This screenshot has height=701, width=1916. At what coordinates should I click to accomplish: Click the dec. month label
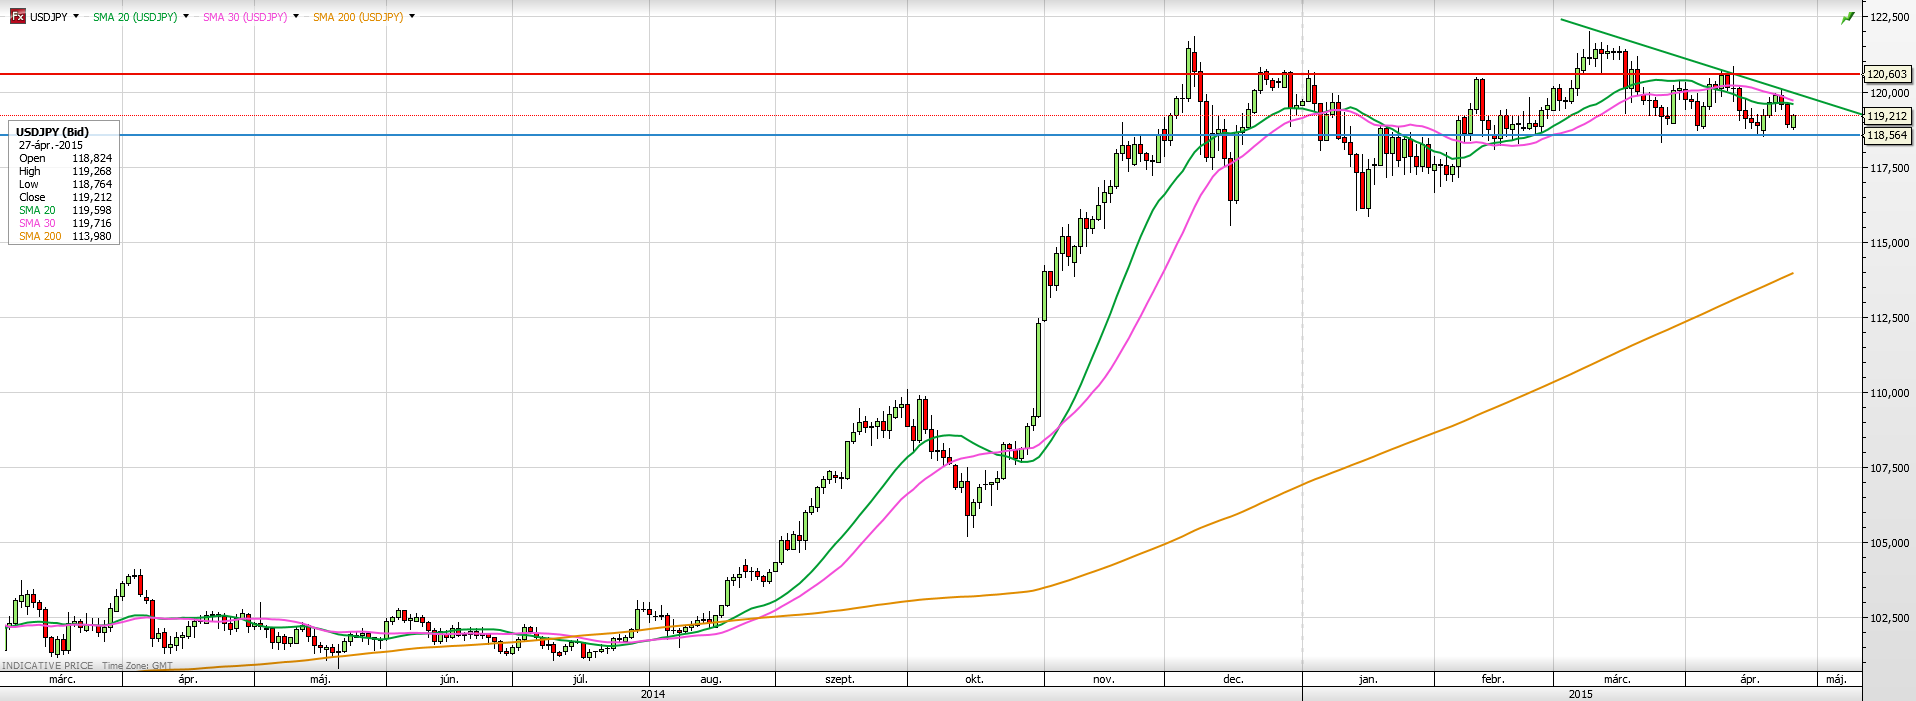tap(1234, 679)
